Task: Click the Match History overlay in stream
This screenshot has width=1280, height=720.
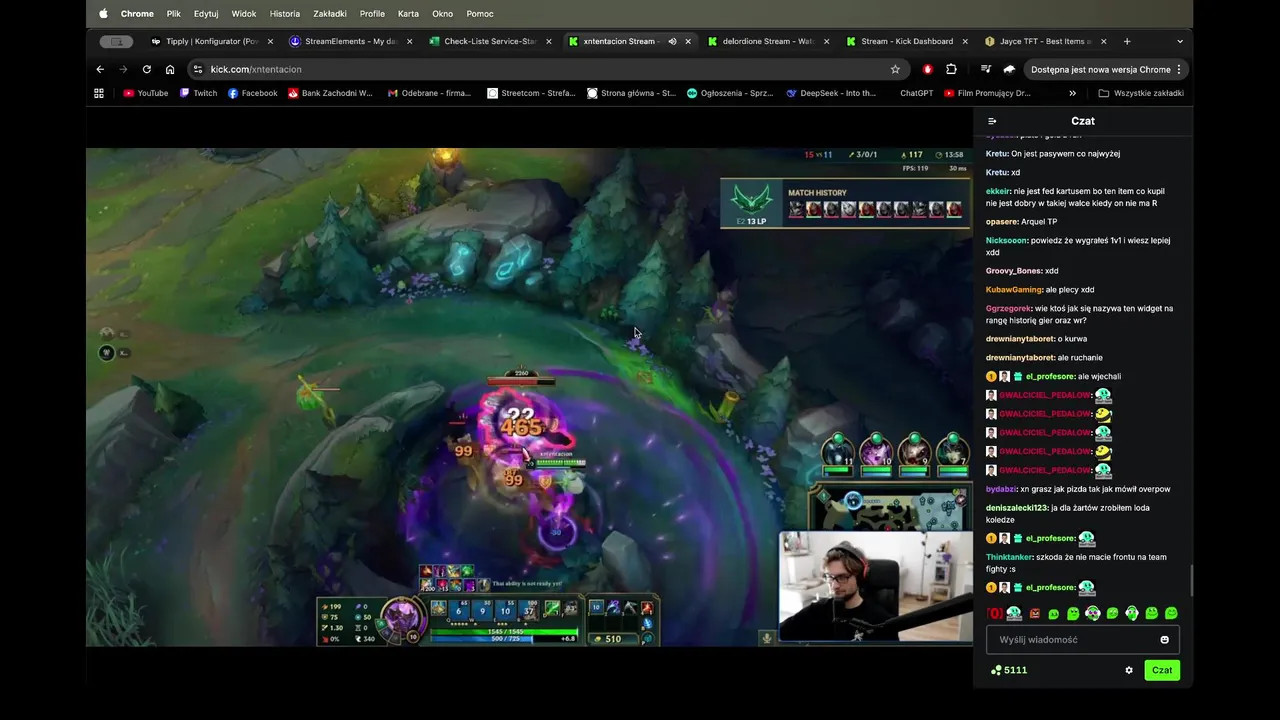Action: point(846,203)
